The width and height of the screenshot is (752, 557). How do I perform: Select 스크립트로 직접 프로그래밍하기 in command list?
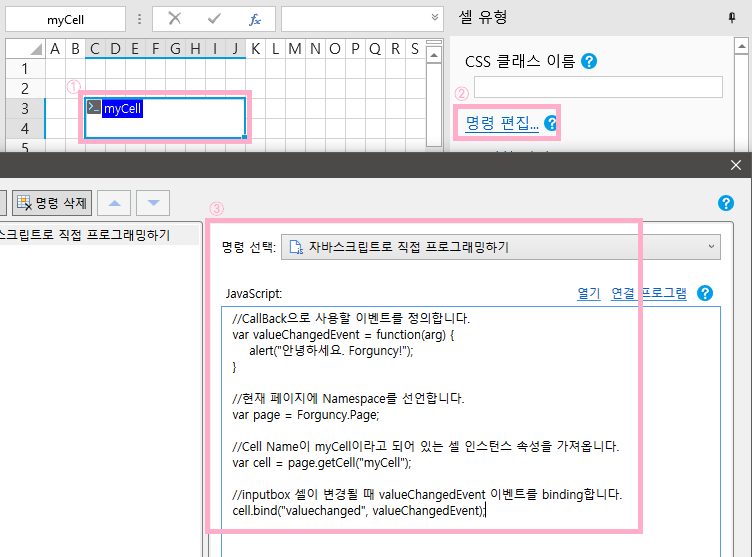click(85, 235)
